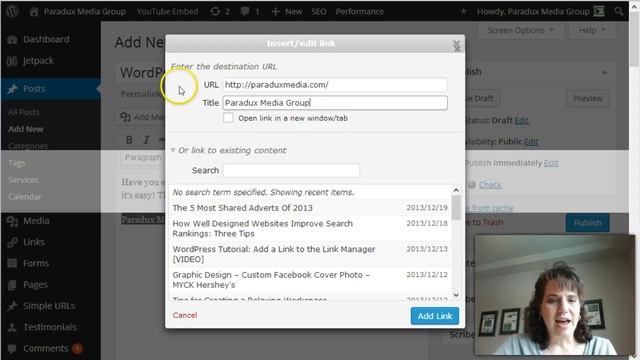
Task: Open the updates icon showing 2
Action: (220, 11)
